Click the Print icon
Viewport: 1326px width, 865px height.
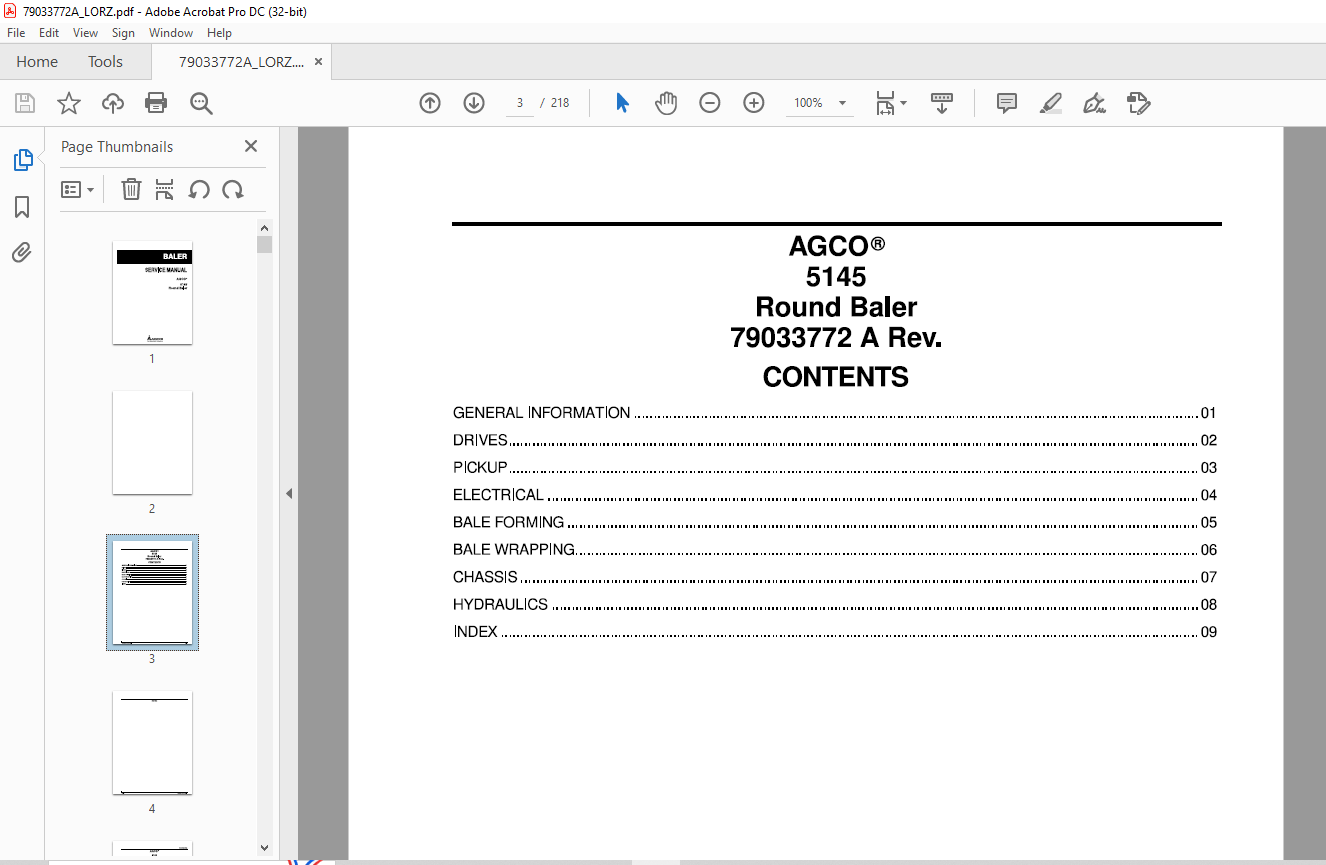pos(156,103)
